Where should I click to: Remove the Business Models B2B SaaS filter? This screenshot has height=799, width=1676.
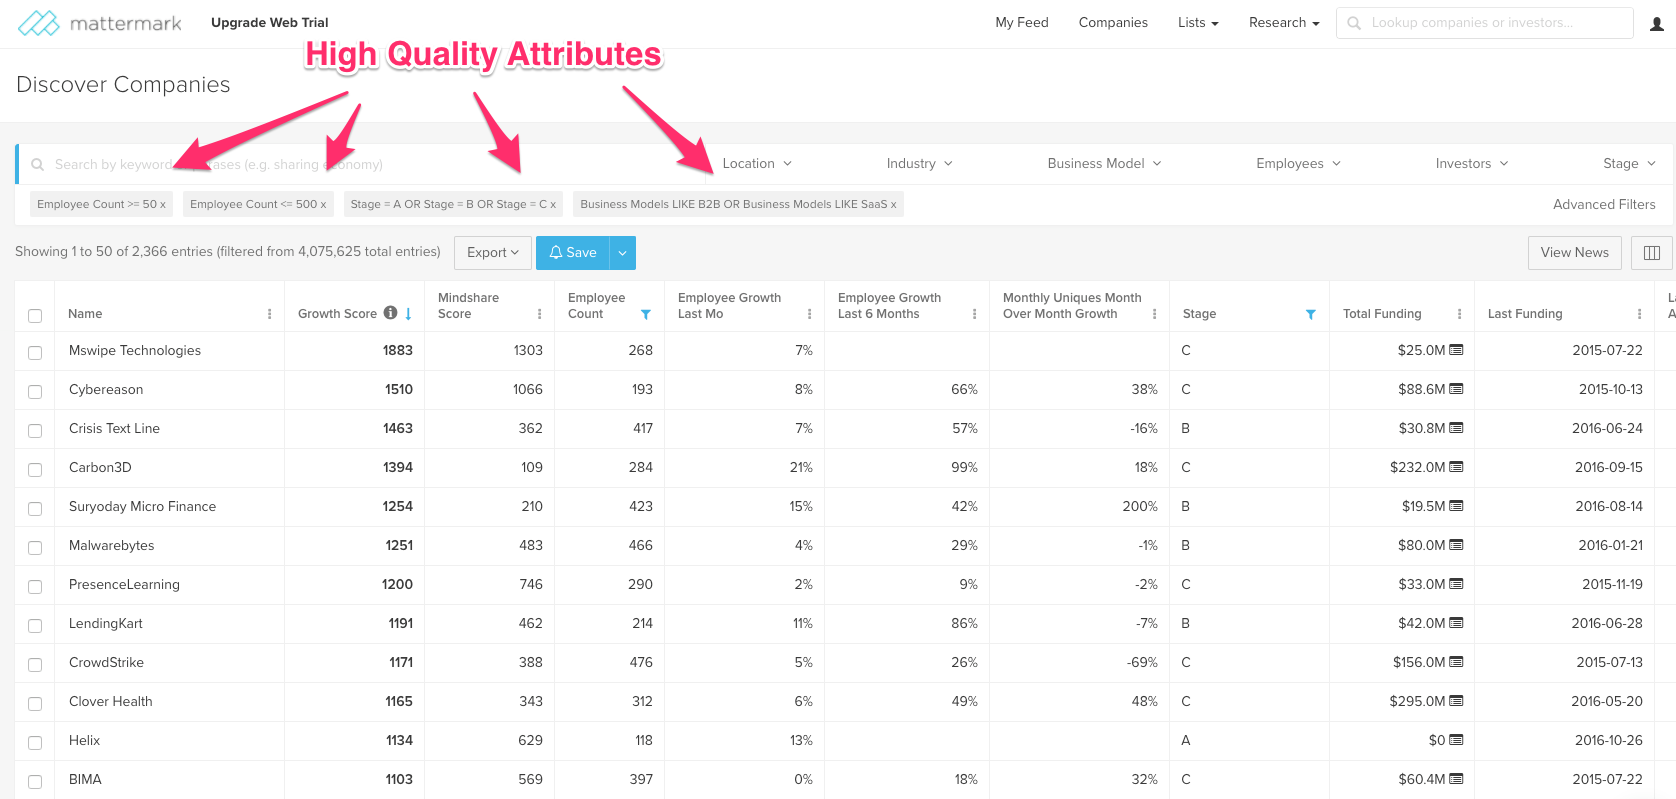click(894, 205)
